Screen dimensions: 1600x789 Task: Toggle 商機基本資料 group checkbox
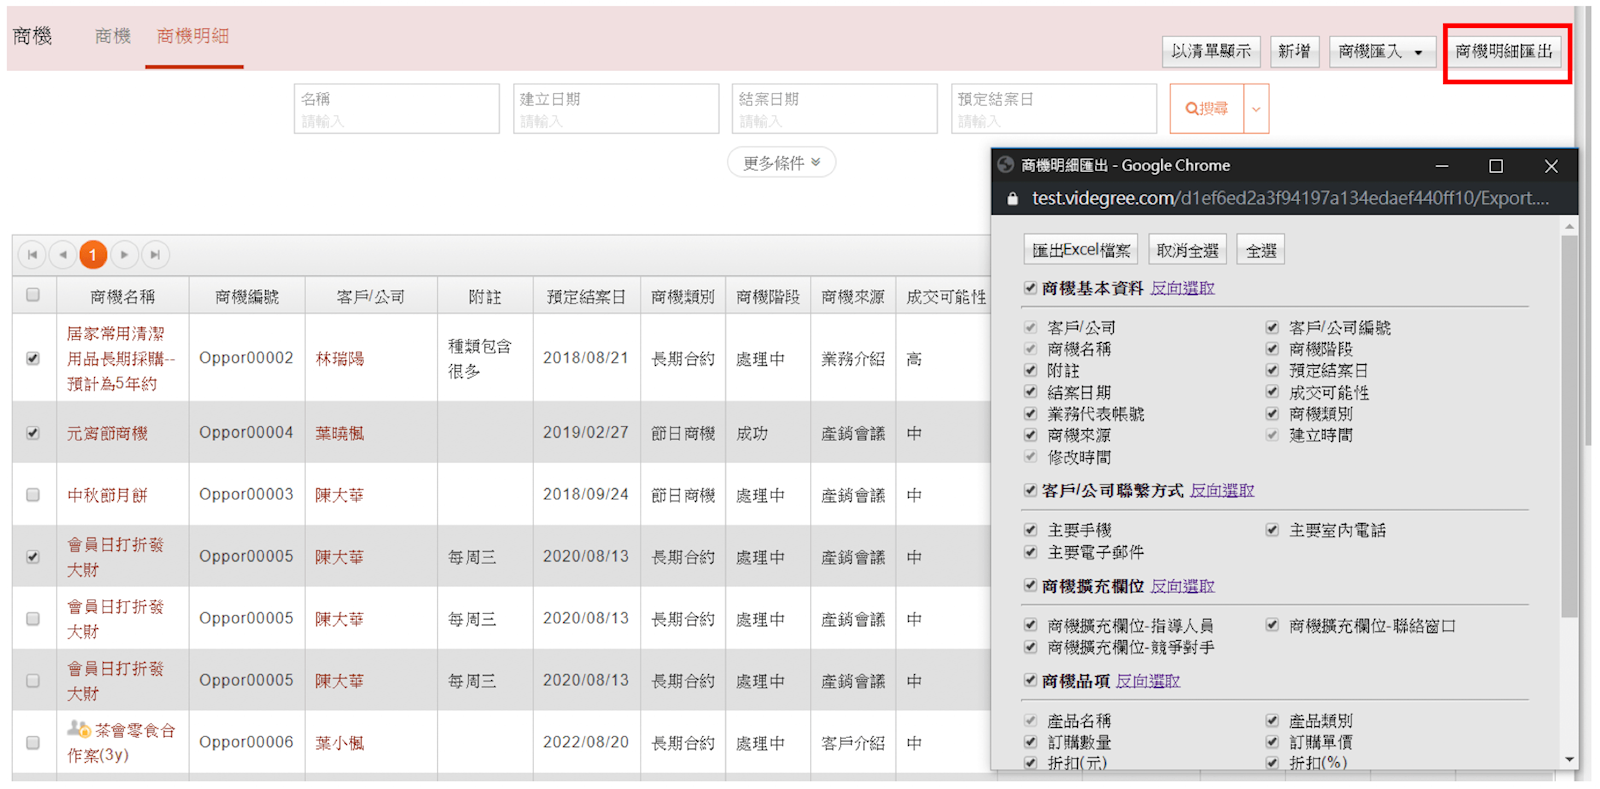[x=1030, y=288]
